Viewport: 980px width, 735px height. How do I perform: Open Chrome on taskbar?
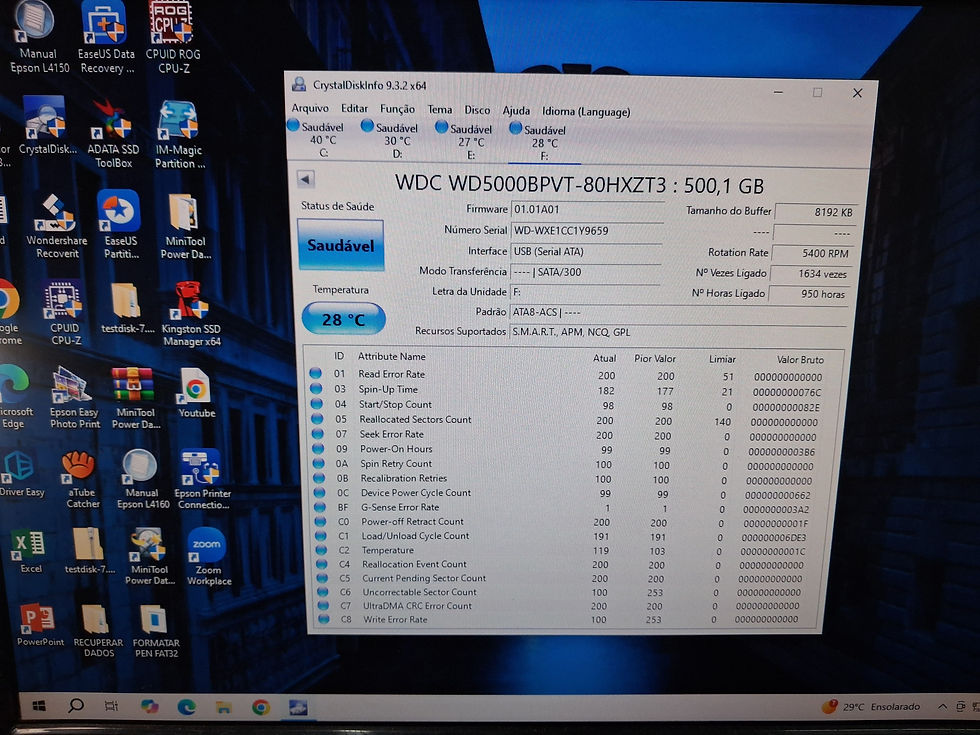coord(261,708)
